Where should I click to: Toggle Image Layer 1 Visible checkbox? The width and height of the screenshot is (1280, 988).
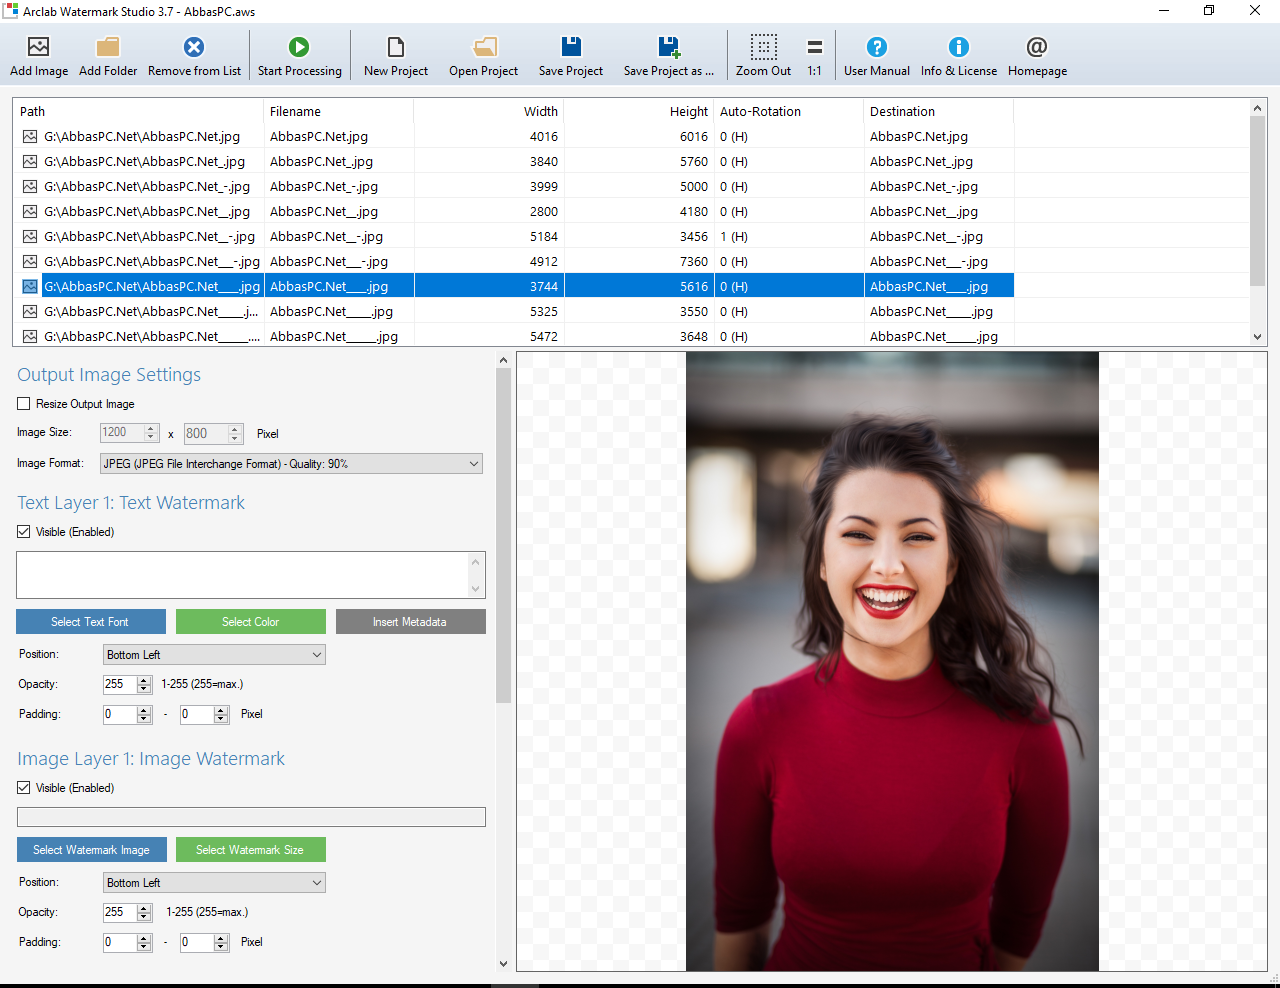click(x=24, y=788)
